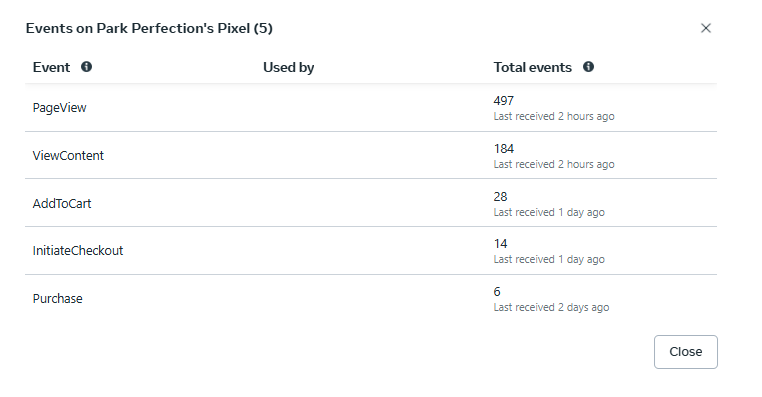Click the info icon next to Event

(87, 67)
